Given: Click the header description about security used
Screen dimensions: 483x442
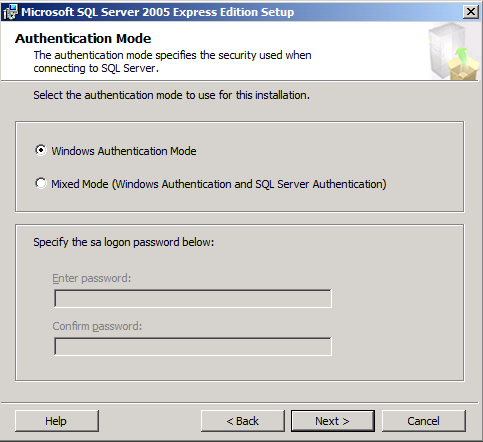Looking at the screenshot, I should click(x=172, y=62).
